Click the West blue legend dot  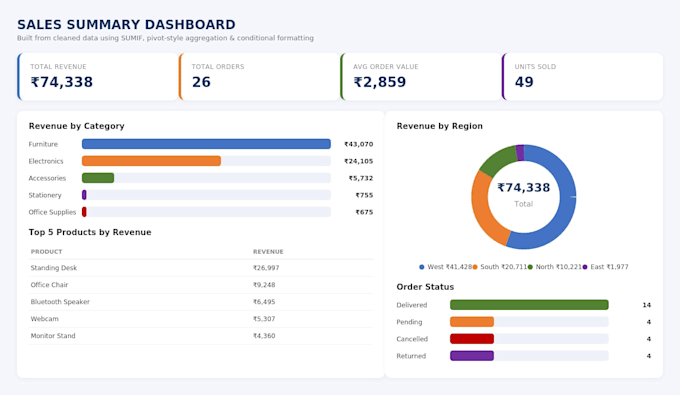click(422, 267)
